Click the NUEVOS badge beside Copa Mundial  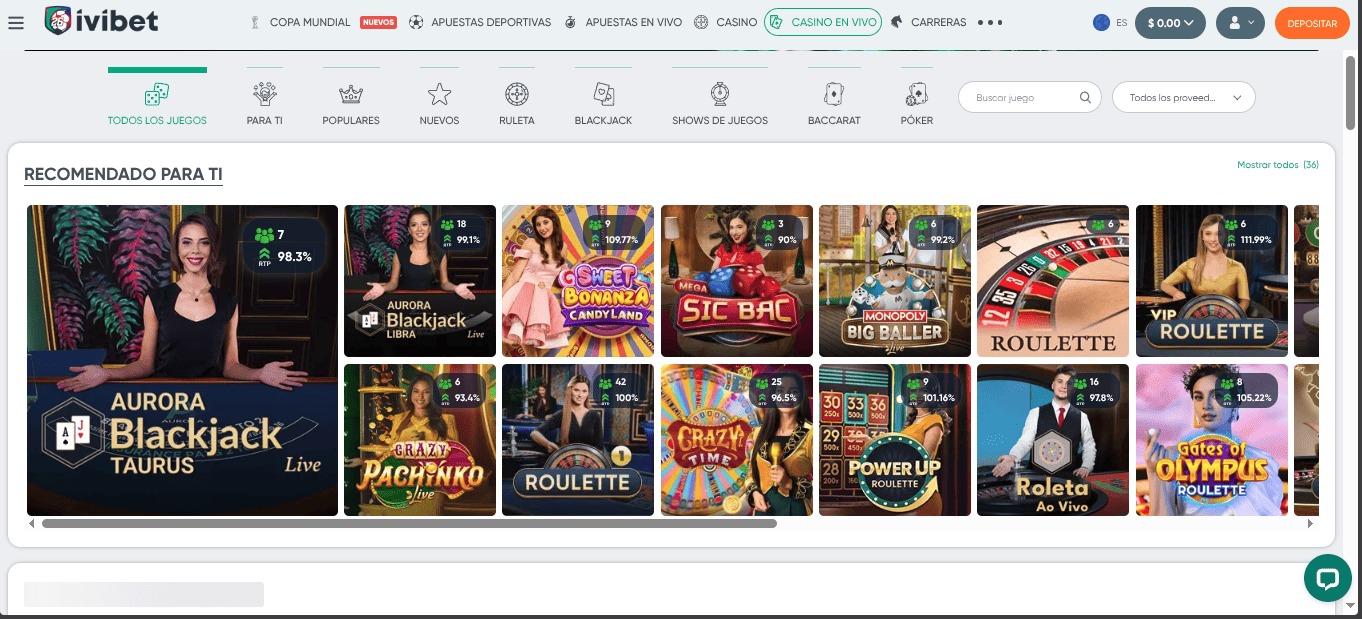(x=378, y=22)
